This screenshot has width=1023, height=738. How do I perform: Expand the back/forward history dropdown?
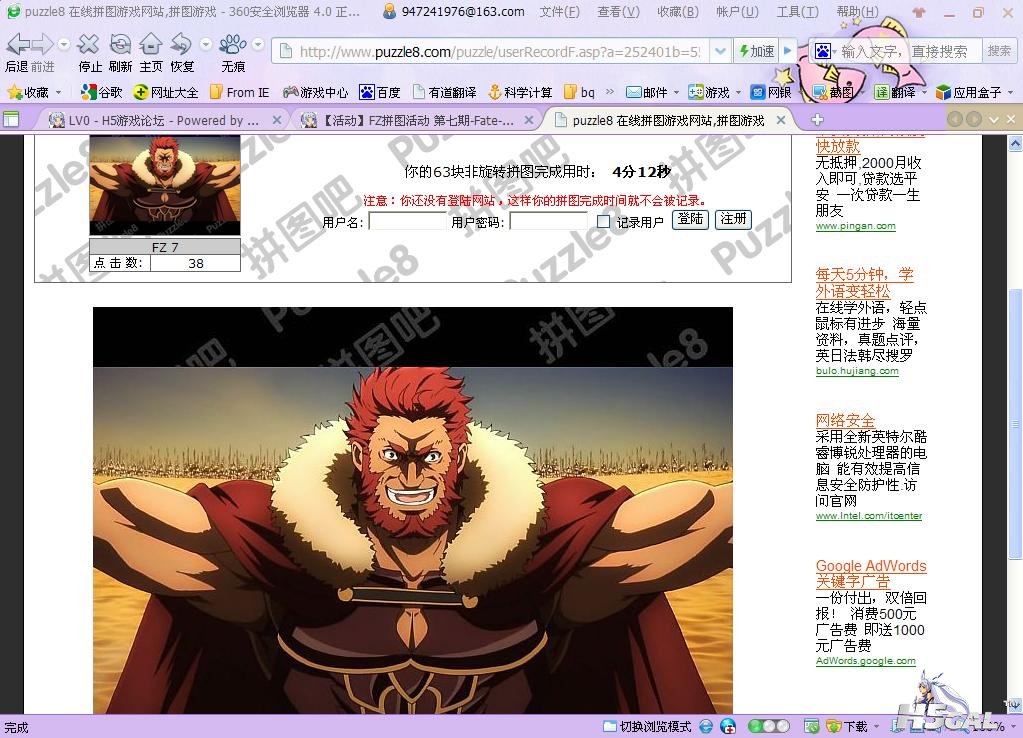[64, 44]
